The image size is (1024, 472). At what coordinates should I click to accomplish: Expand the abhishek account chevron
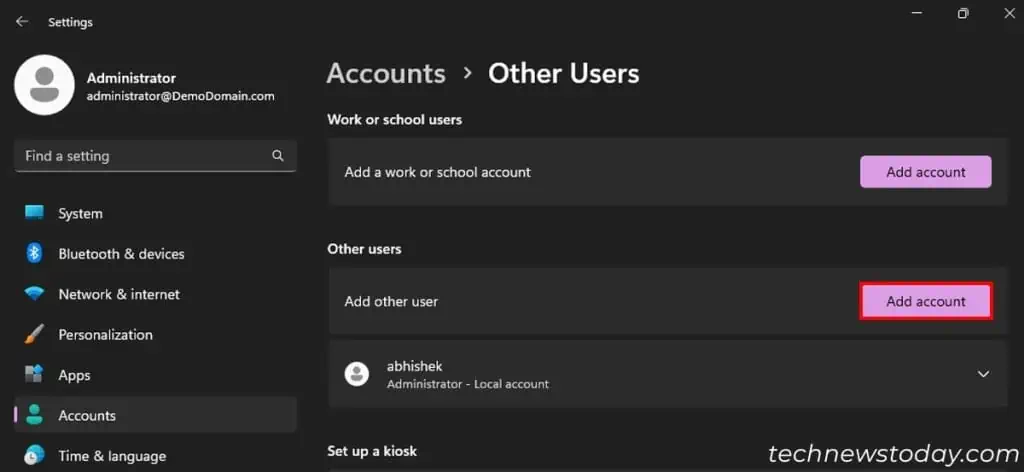tap(983, 374)
